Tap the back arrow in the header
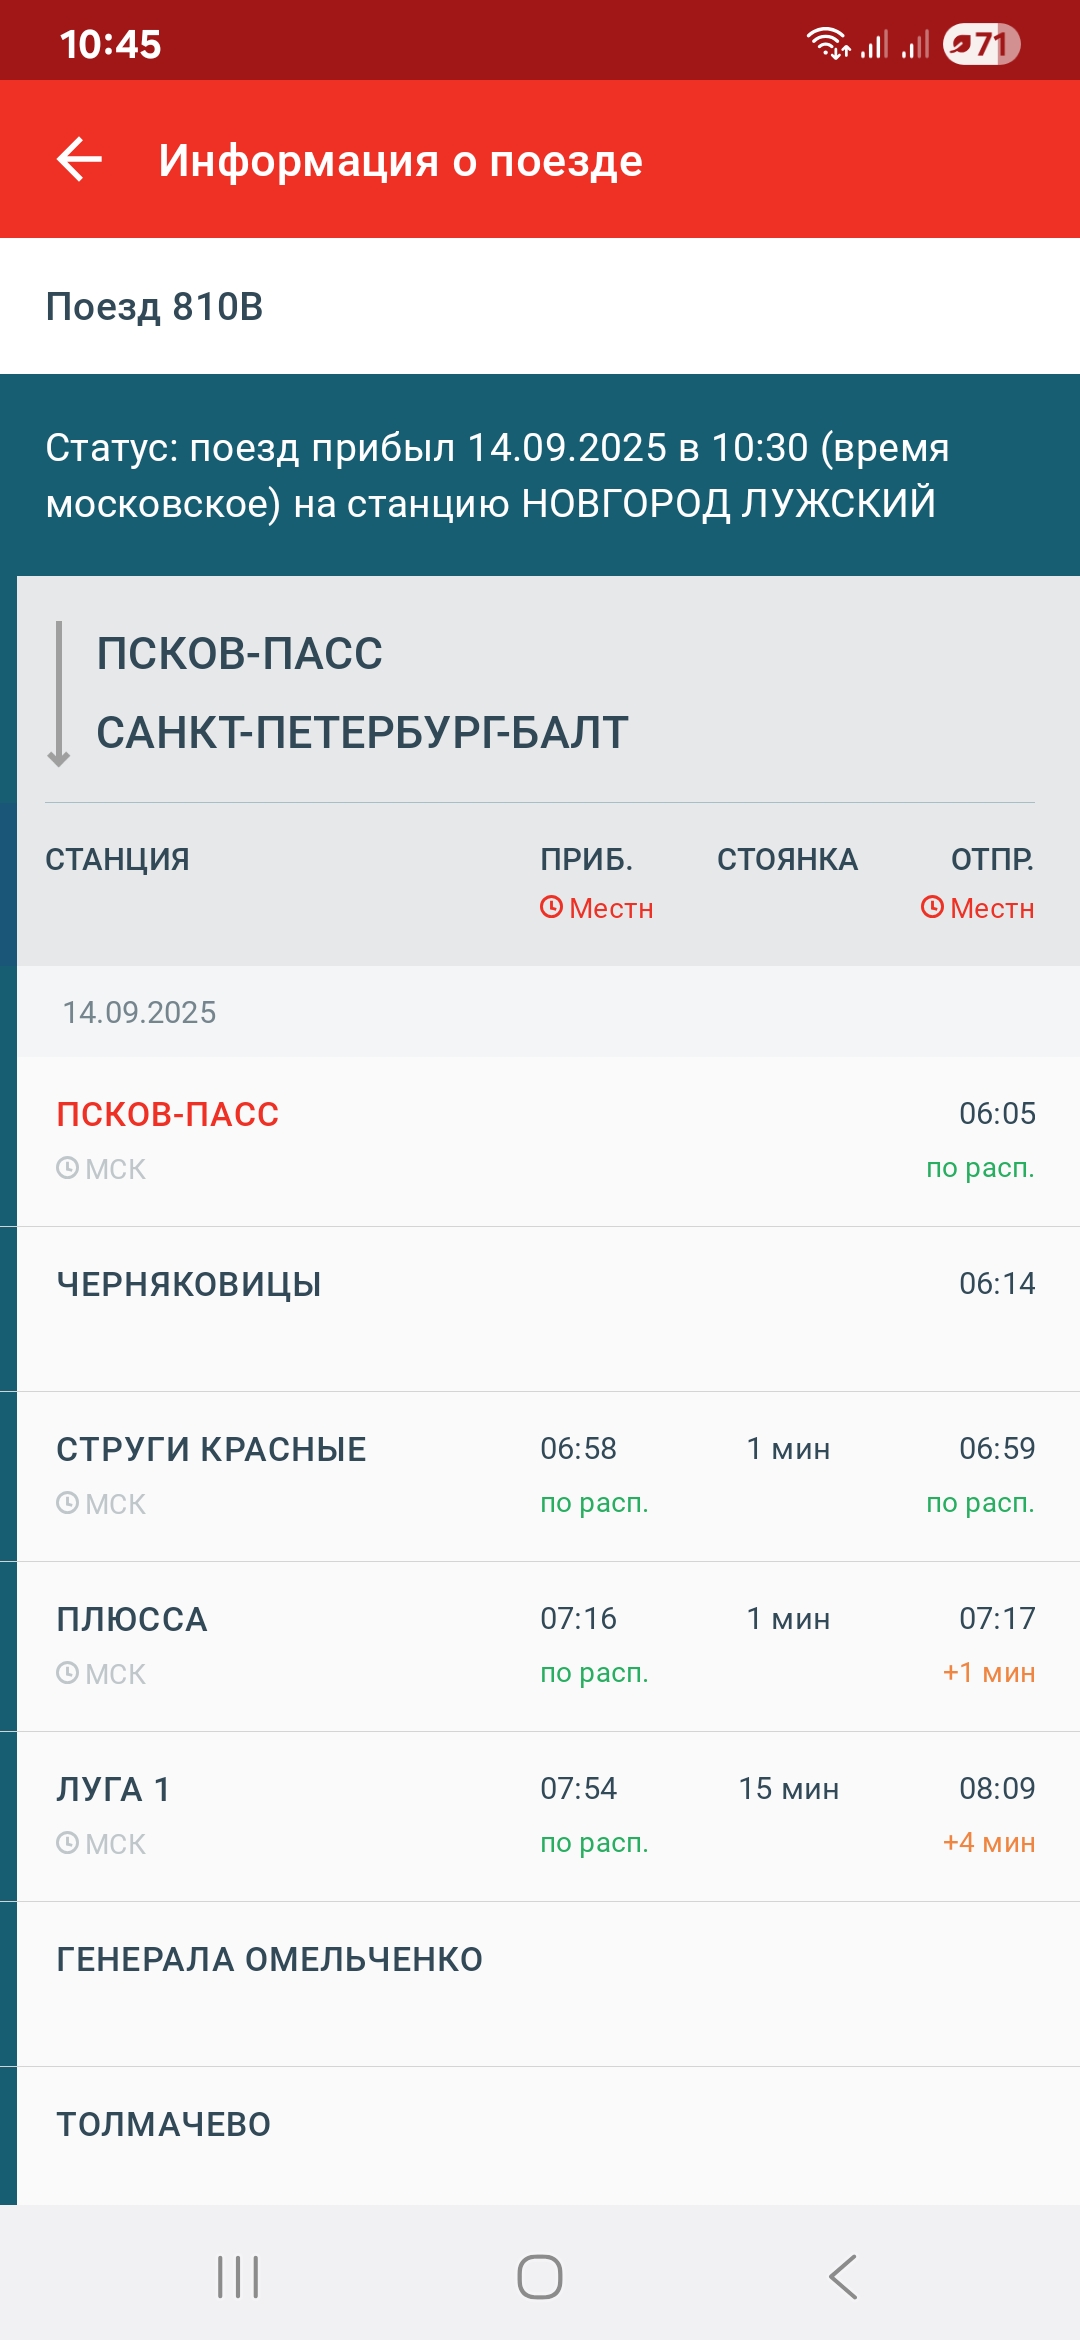Image resolution: width=1080 pixels, height=2340 pixels. (80, 160)
